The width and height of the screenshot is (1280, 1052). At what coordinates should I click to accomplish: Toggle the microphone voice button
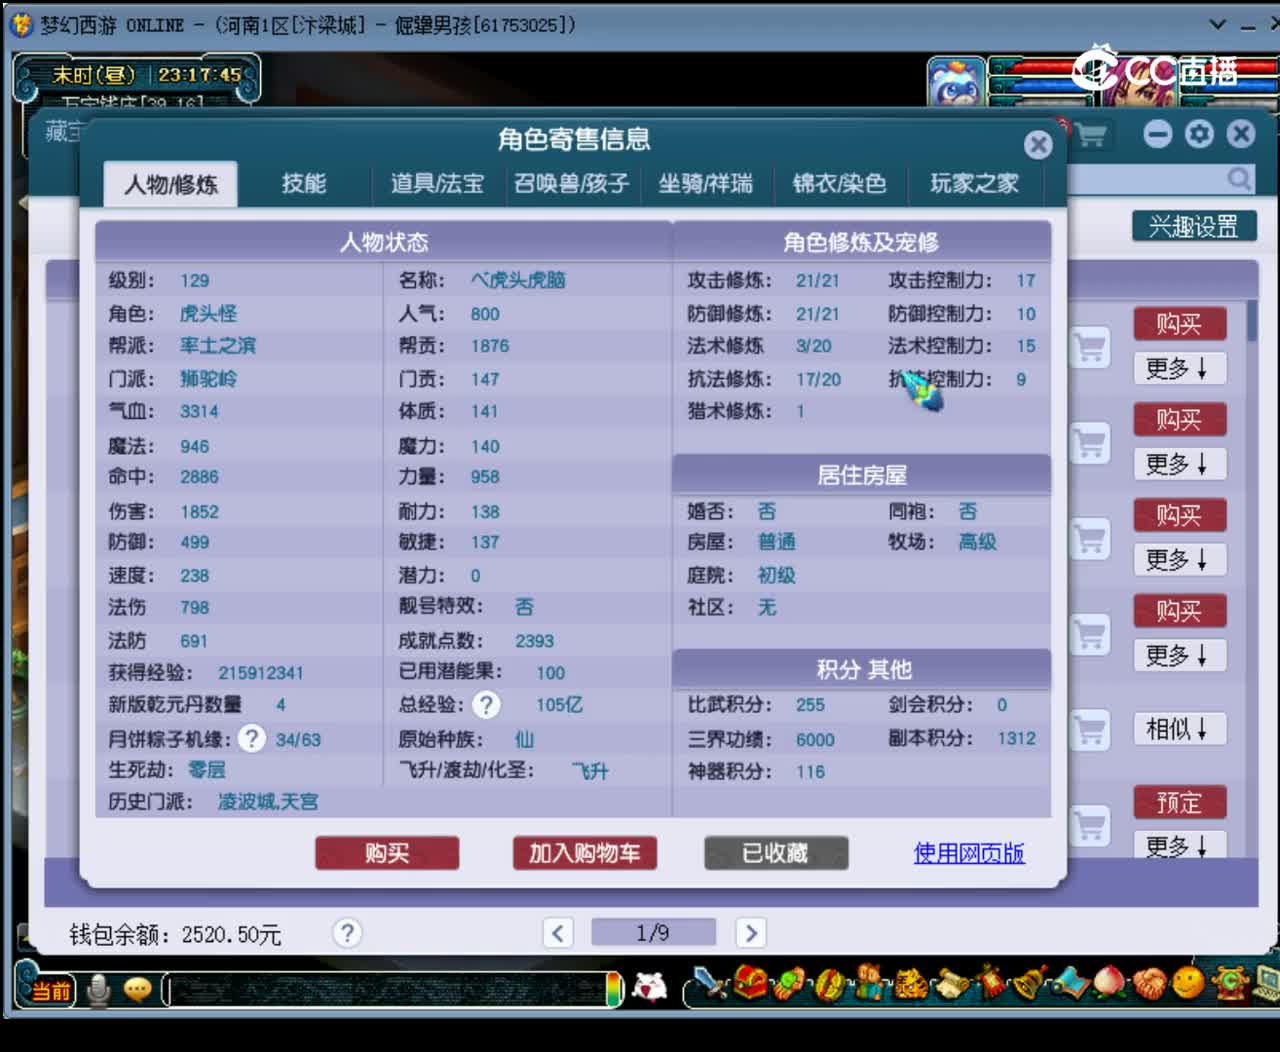pos(99,989)
